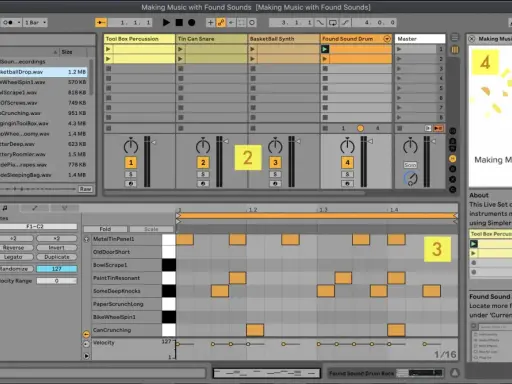Solo the Tin Can Snare track

click(203, 174)
